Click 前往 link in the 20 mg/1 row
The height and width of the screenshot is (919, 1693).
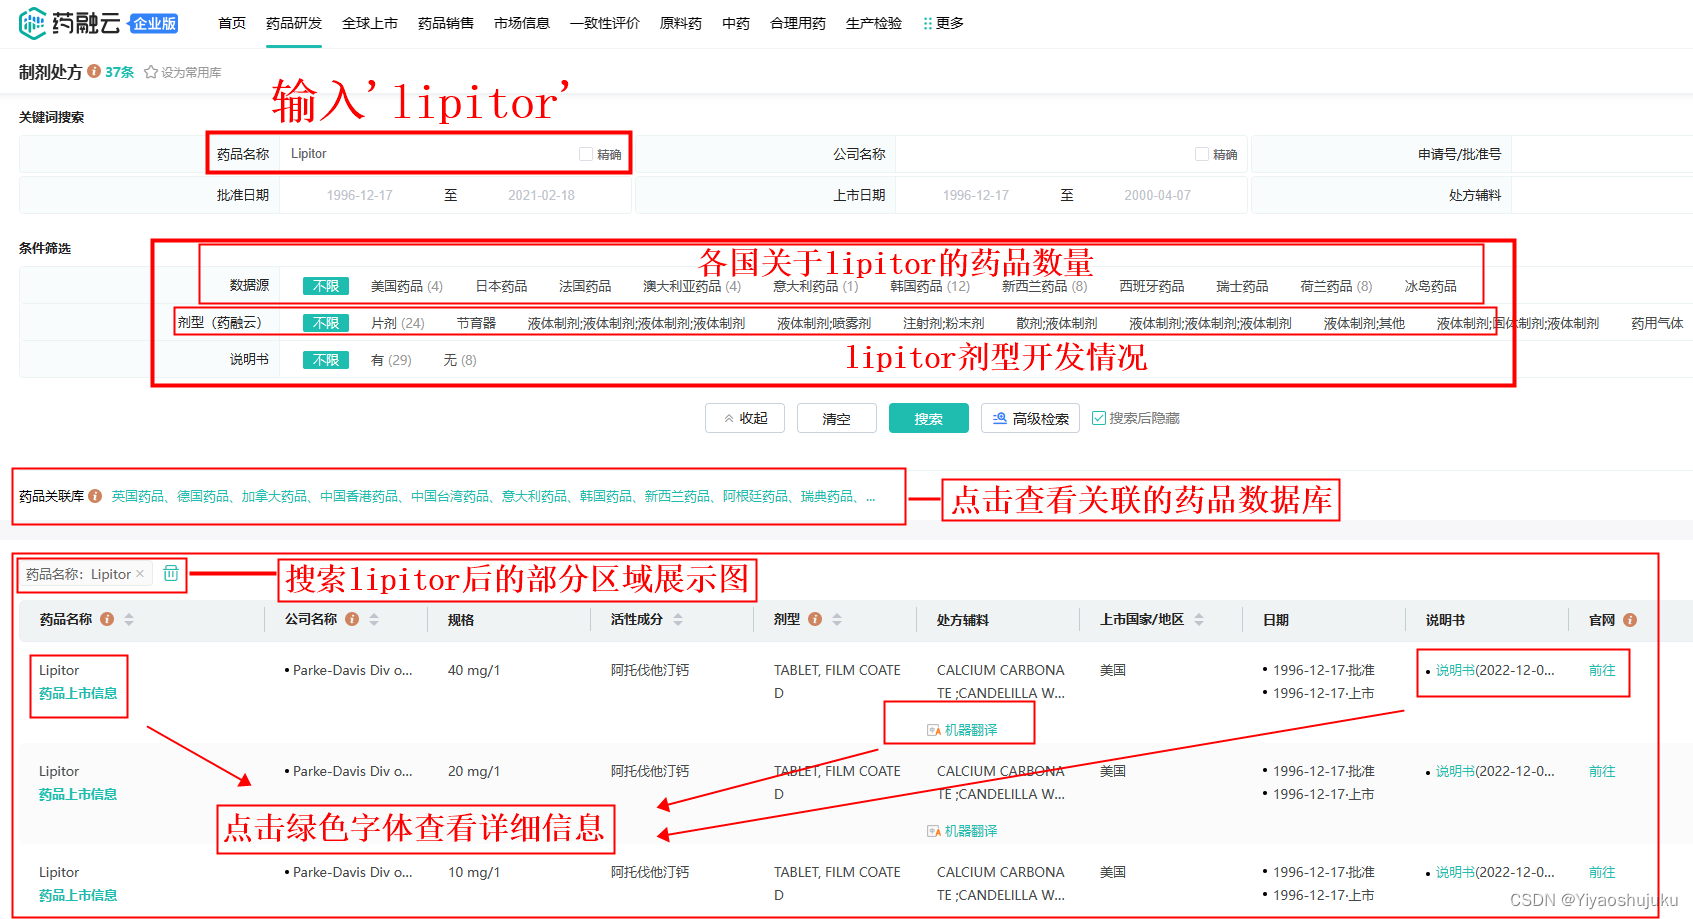click(x=1602, y=771)
